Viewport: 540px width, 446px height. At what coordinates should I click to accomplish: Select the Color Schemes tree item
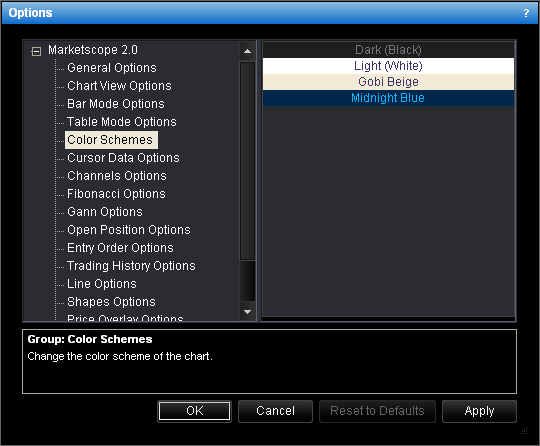click(111, 140)
